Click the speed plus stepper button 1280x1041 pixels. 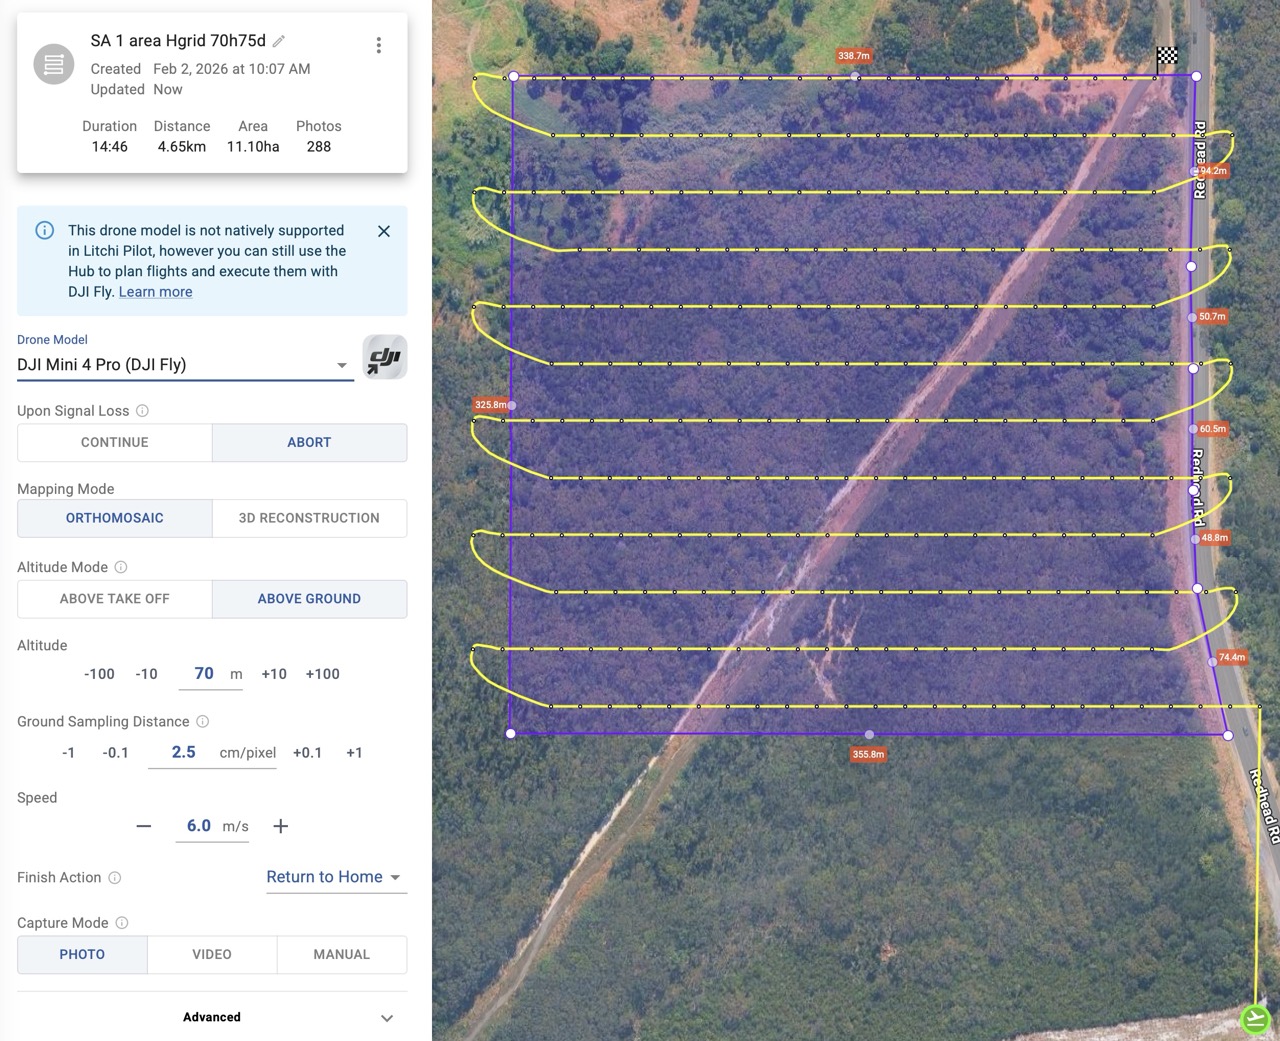tap(281, 826)
